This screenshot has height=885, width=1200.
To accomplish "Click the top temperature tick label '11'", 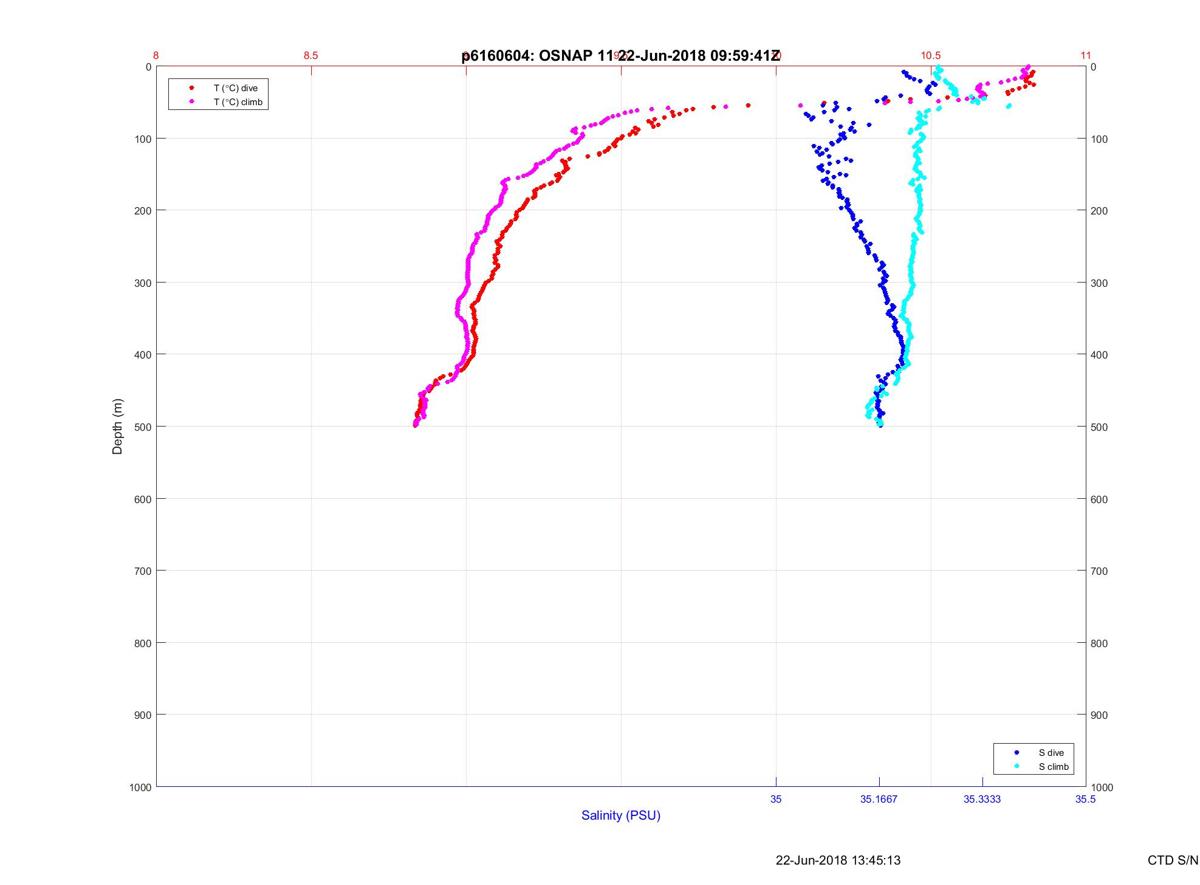I will pos(1086,55).
